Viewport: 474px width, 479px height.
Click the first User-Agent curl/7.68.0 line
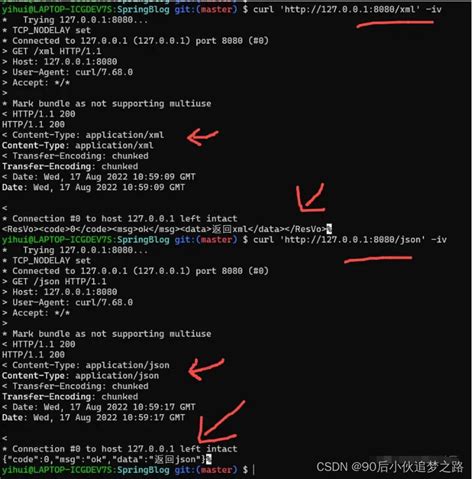(x=67, y=72)
